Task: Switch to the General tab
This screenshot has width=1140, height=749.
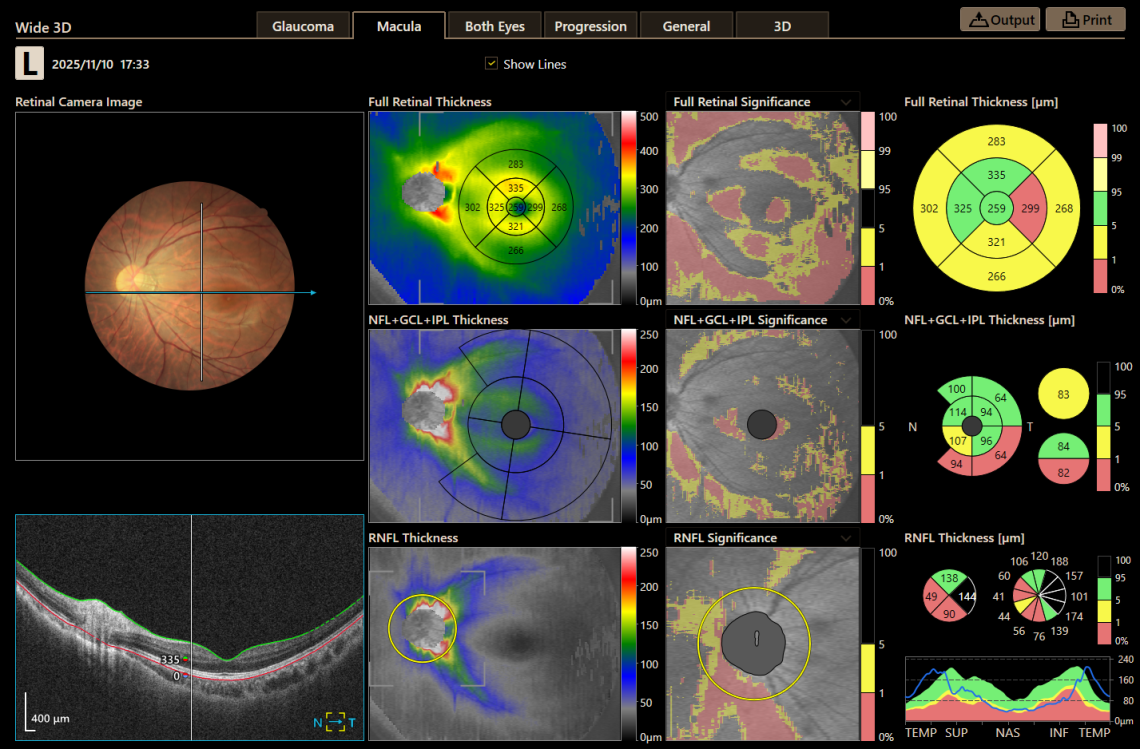Action: tap(686, 25)
